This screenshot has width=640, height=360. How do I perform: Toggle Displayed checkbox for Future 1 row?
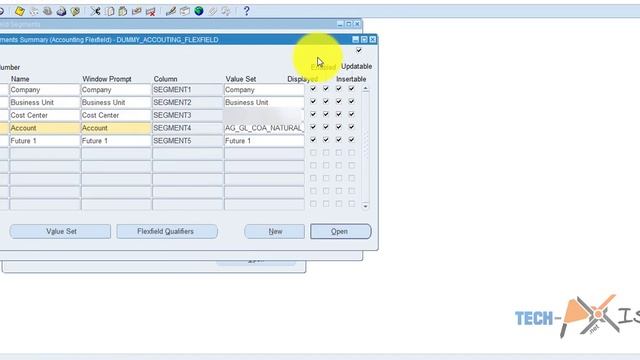[313, 140]
